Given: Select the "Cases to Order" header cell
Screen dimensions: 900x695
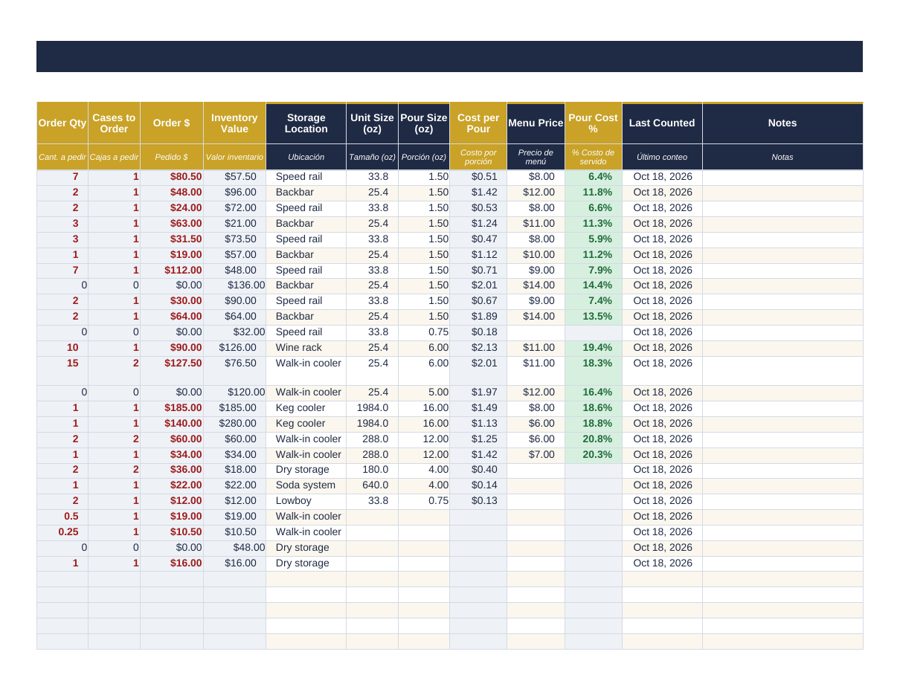Looking at the screenshot, I should click(x=114, y=123).
